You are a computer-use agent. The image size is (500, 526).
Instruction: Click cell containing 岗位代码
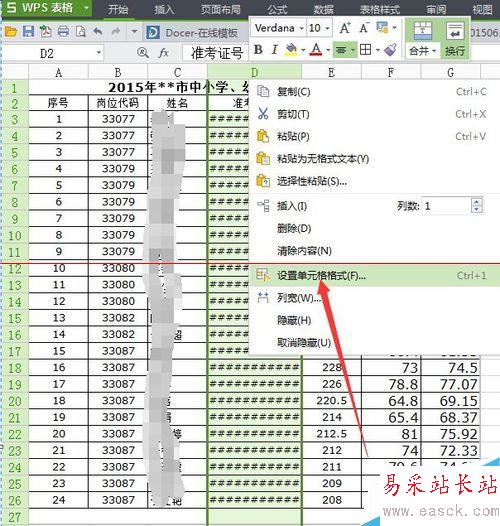pyautogui.click(x=118, y=103)
